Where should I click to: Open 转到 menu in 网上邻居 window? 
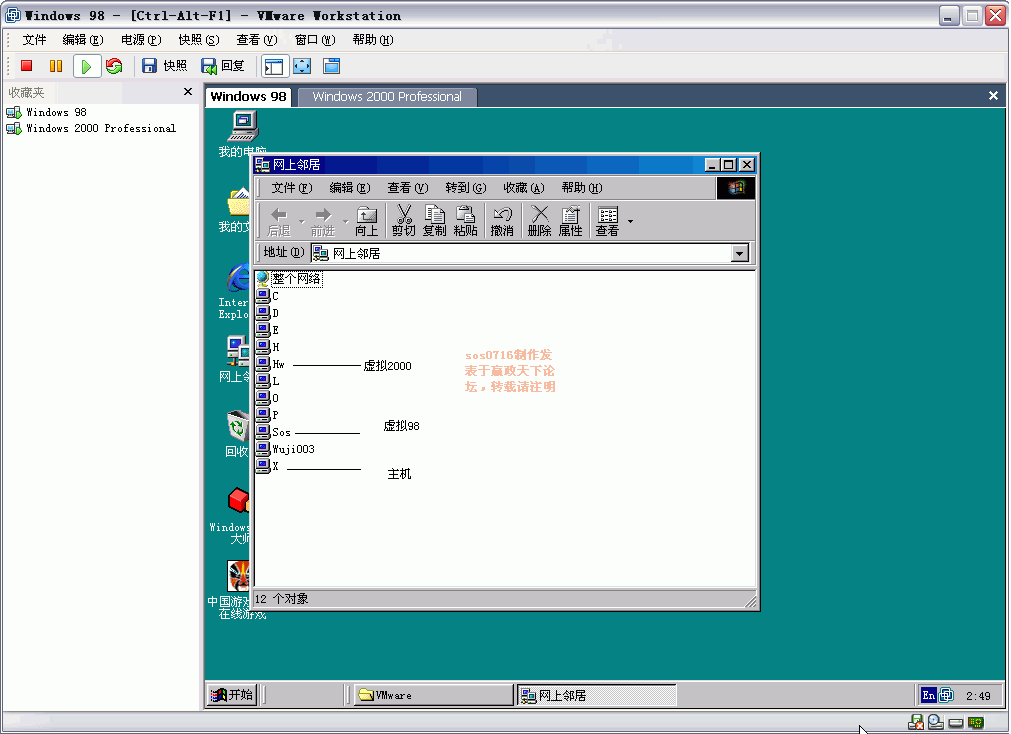466,188
